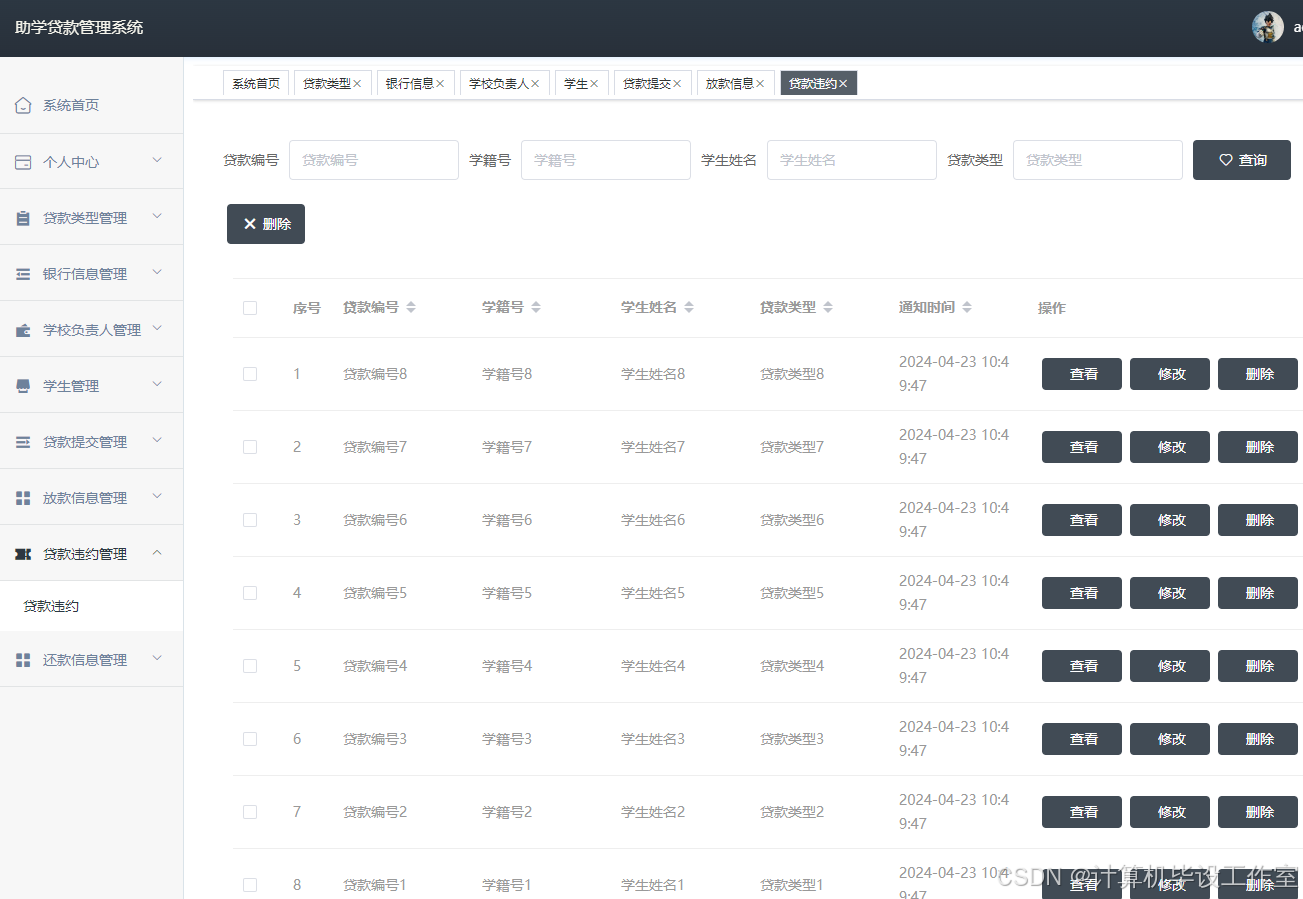Close the 学生 tab
This screenshot has height=899, width=1303.
pos(594,84)
